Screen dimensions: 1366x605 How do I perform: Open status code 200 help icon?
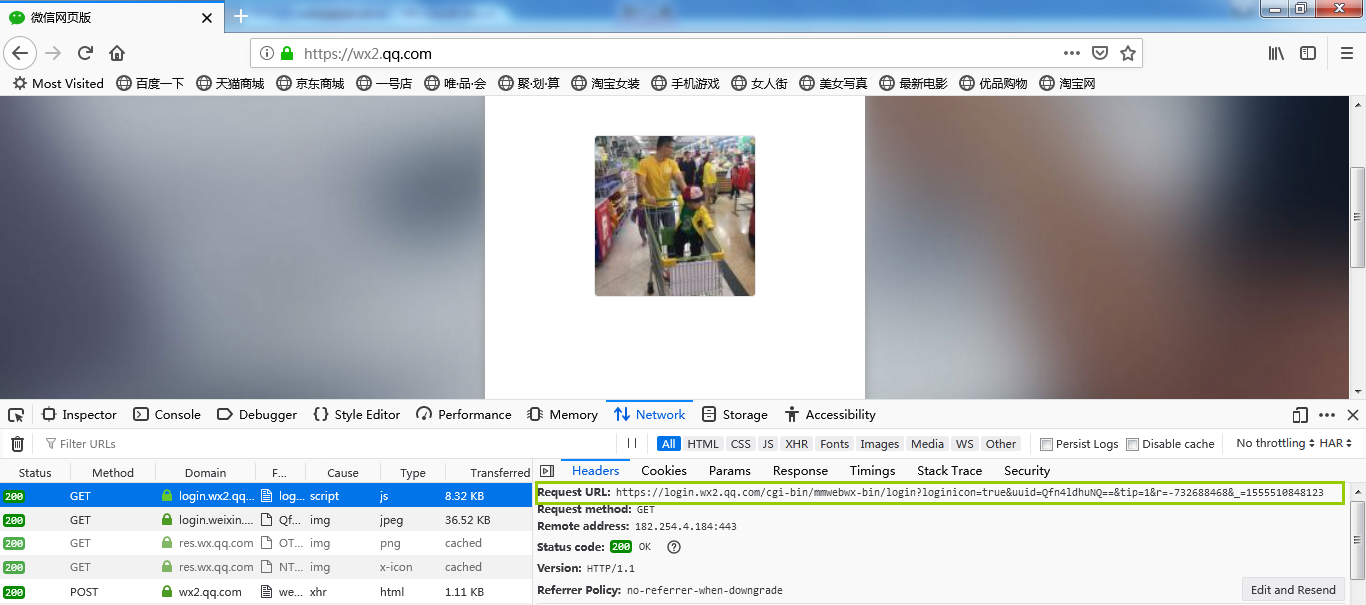point(674,547)
